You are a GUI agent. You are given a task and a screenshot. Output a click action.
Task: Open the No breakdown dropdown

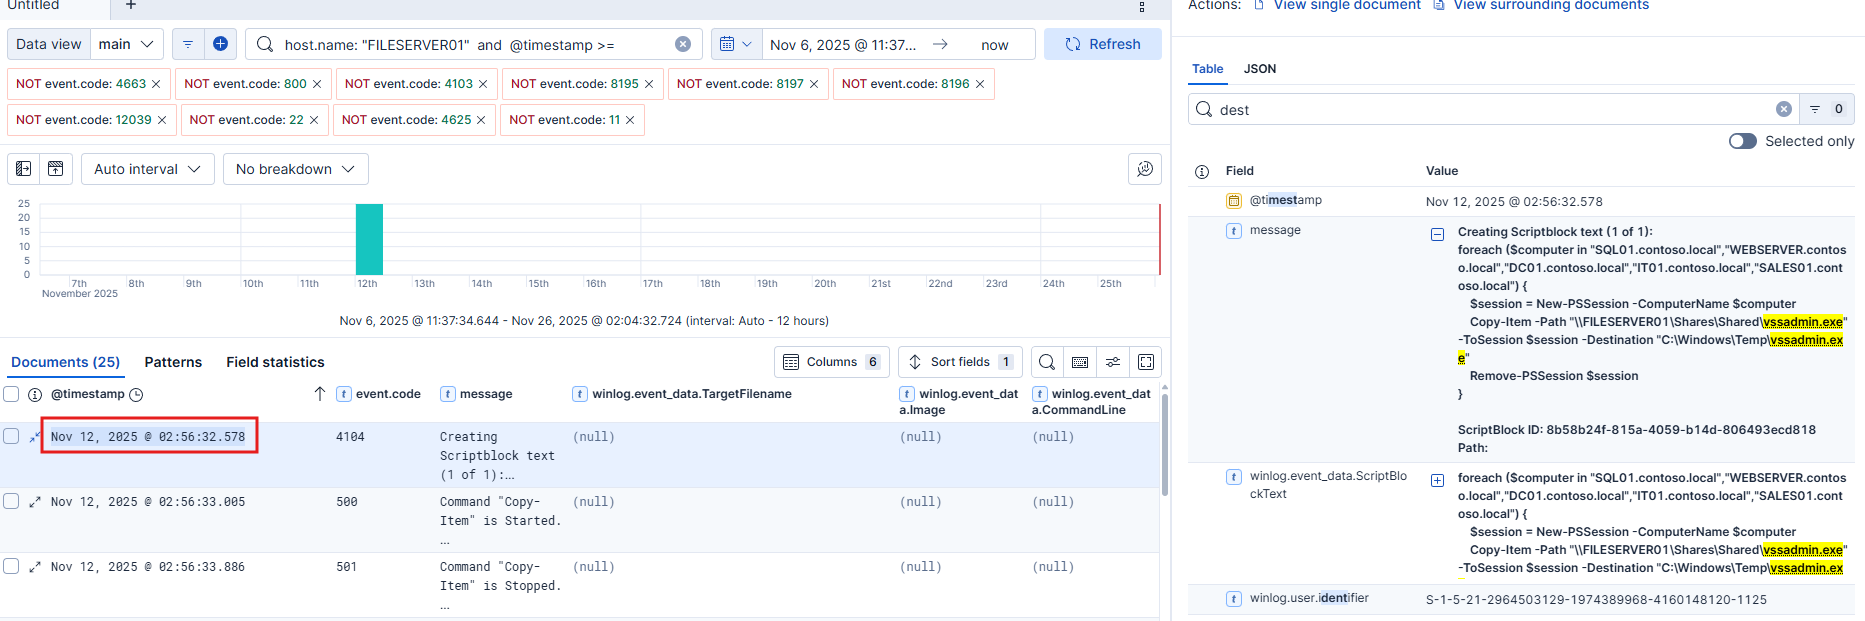click(295, 169)
